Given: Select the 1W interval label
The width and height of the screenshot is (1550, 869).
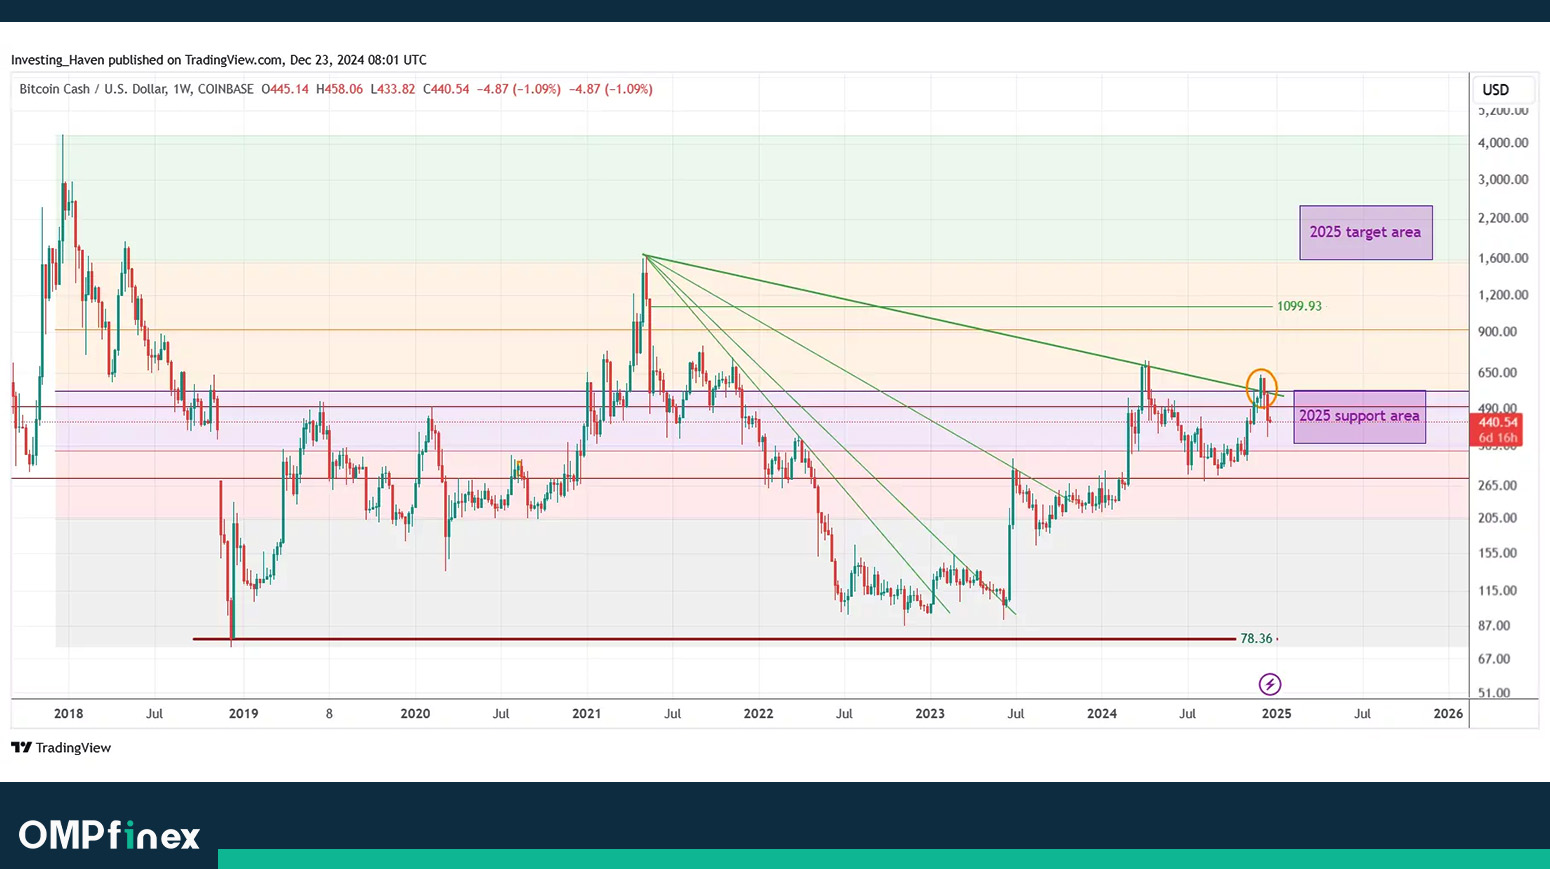Looking at the screenshot, I should pos(181,89).
